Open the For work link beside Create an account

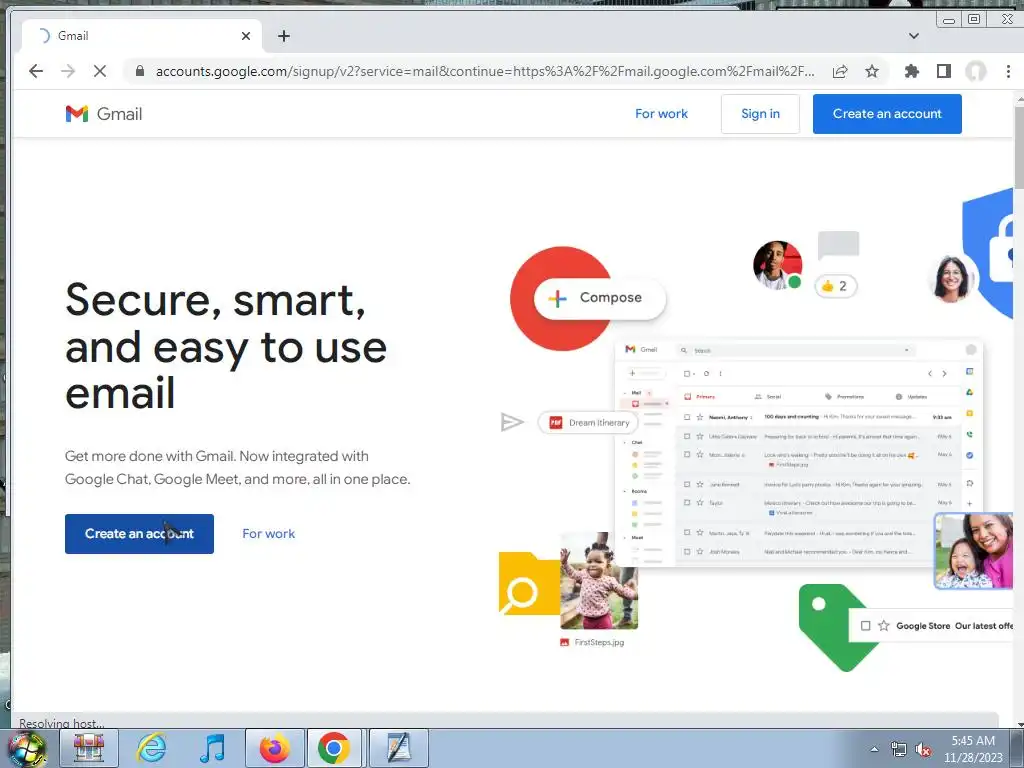coord(268,534)
